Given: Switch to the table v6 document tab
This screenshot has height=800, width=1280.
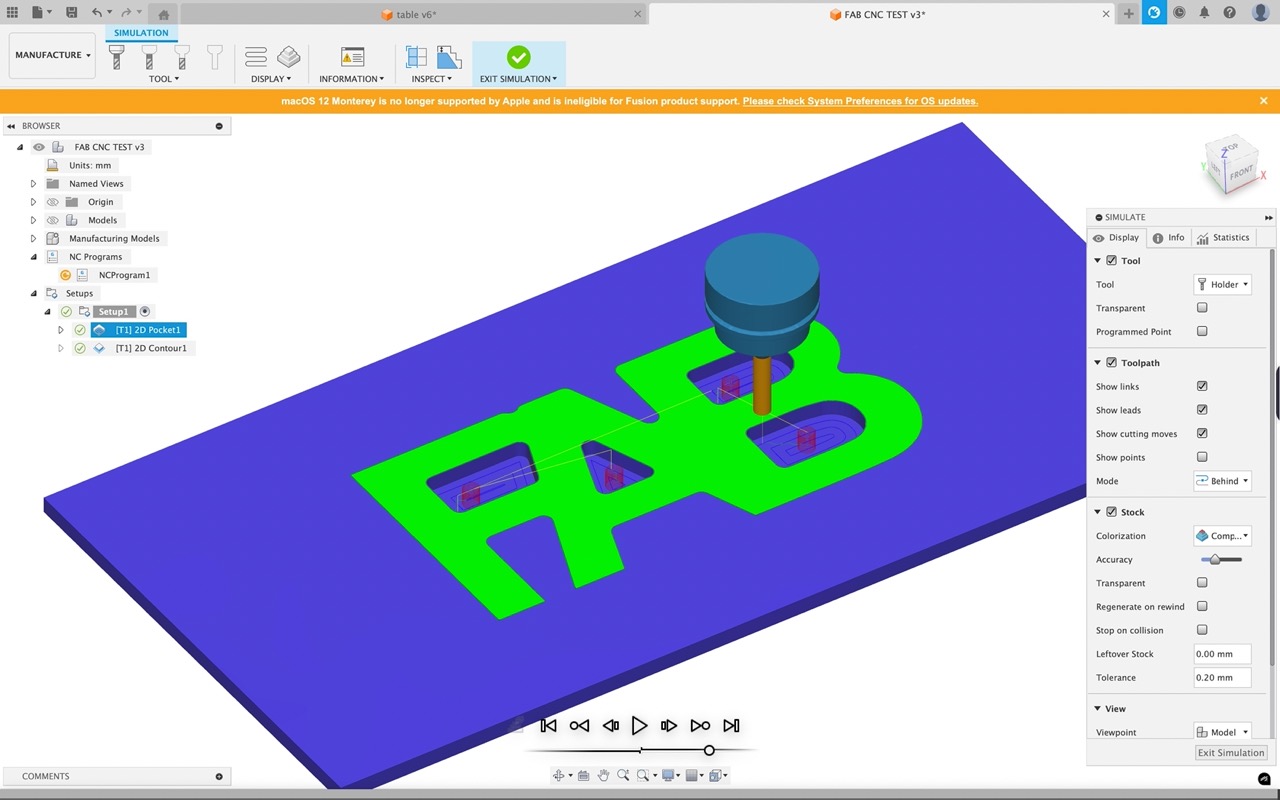Looking at the screenshot, I should [409, 14].
